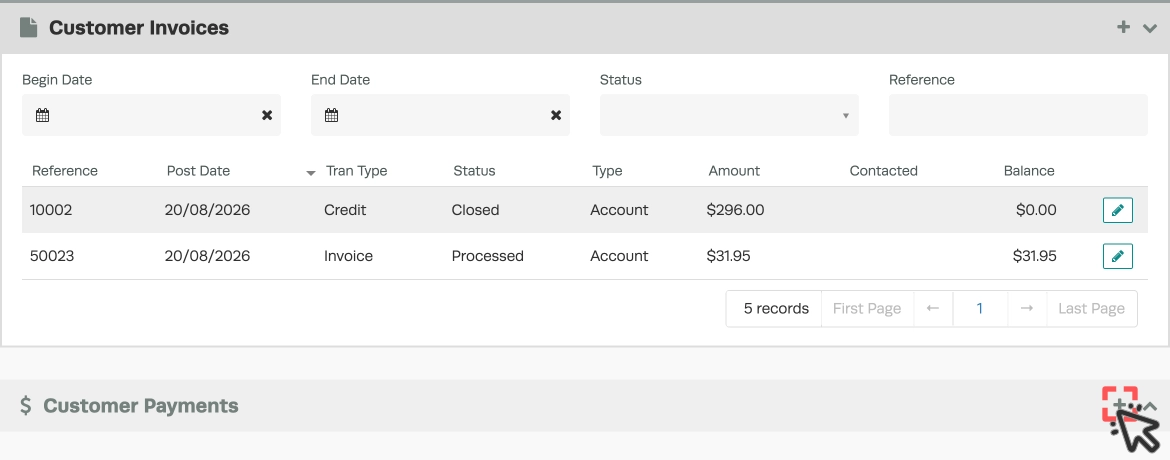
Task: Add a new customer invoice with plus icon
Action: click(x=1123, y=28)
